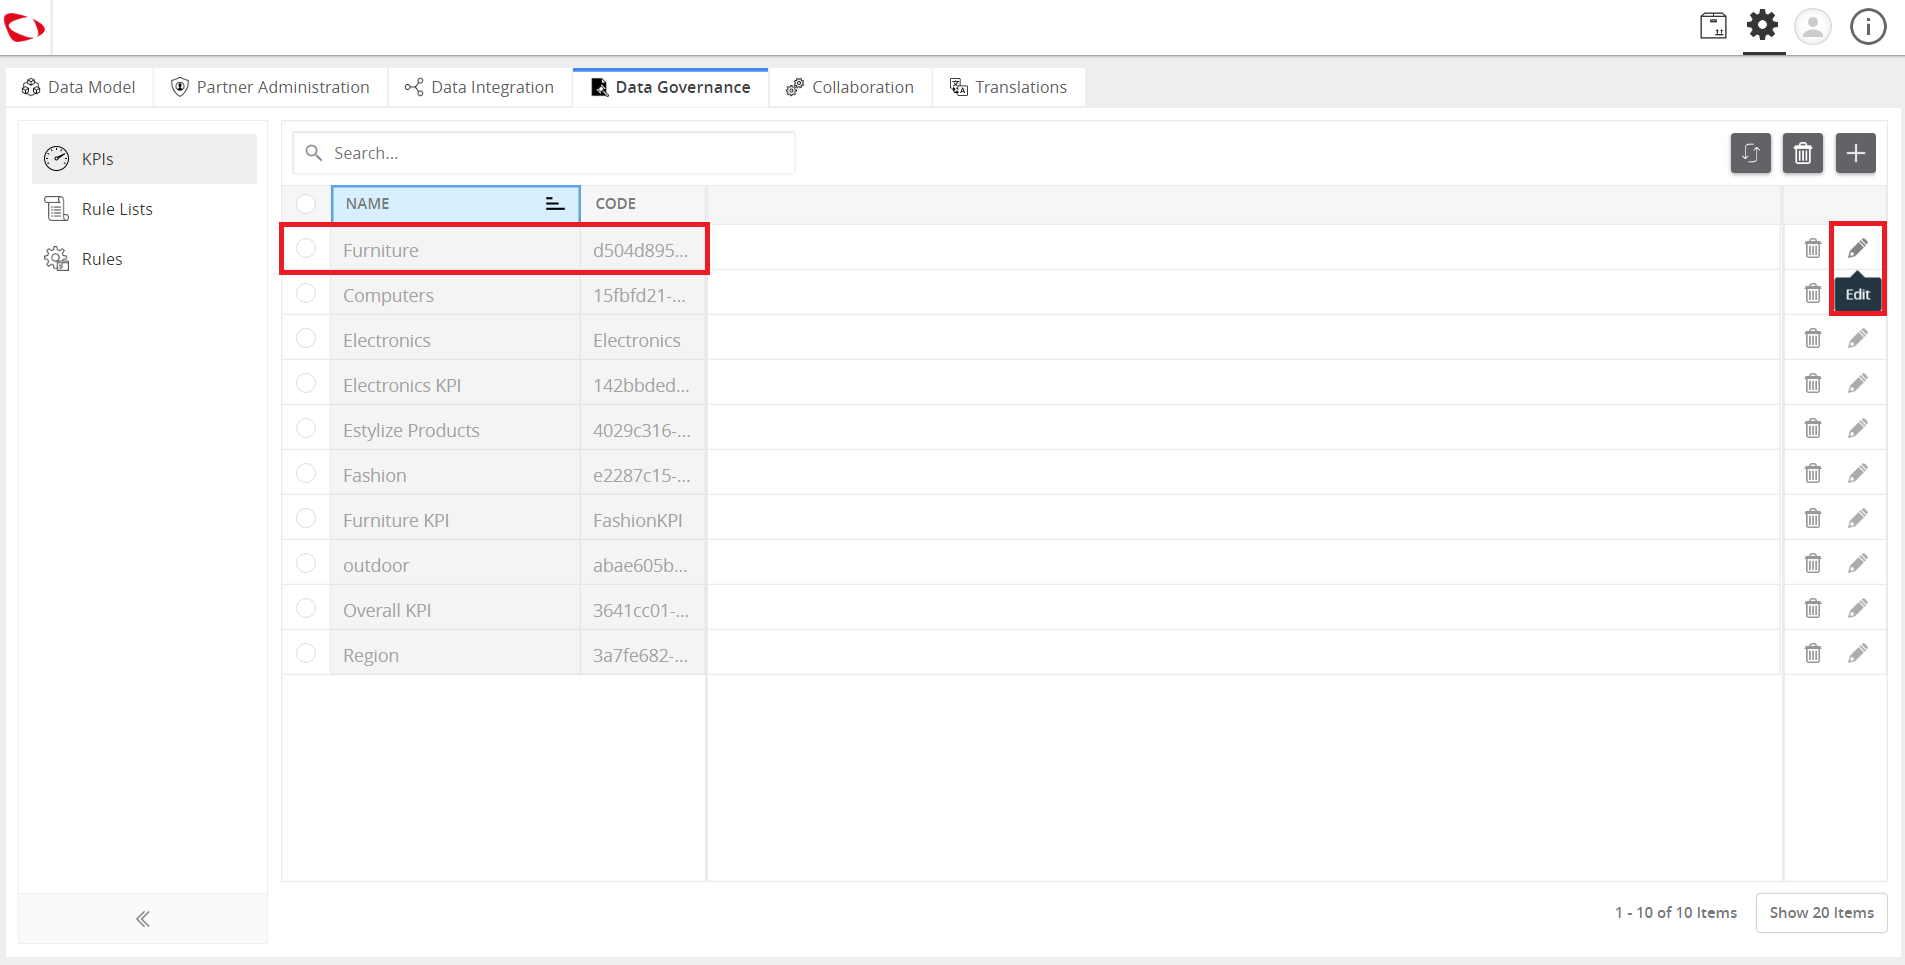Screen dimensions: 1905x965
Task: Select the Electronics KPI row checkbox
Action: click(306, 383)
